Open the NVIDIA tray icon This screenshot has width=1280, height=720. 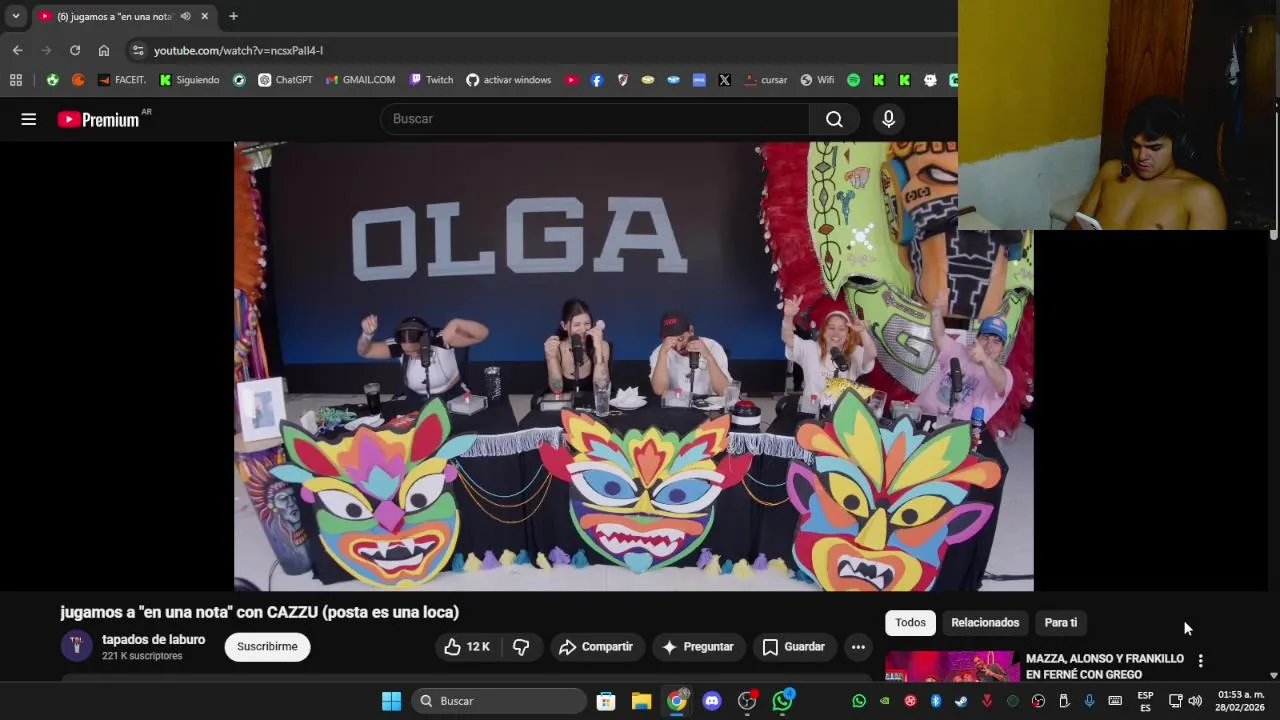click(x=884, y=701)
